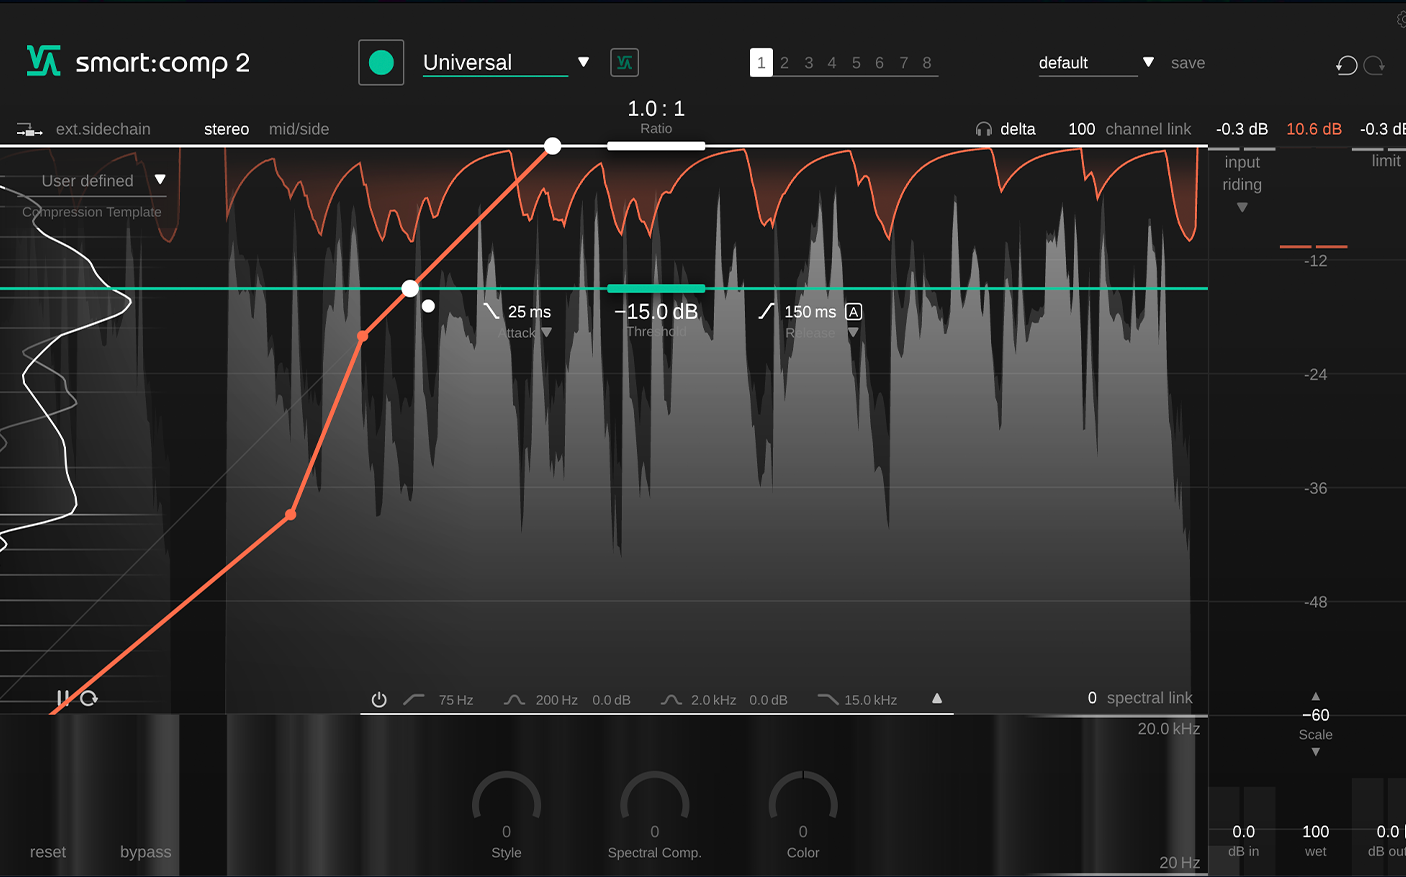The height and width of the screenshot is (877, 1406).
Task: Click the green Threshold slider handle
Action: click(656, 289)
